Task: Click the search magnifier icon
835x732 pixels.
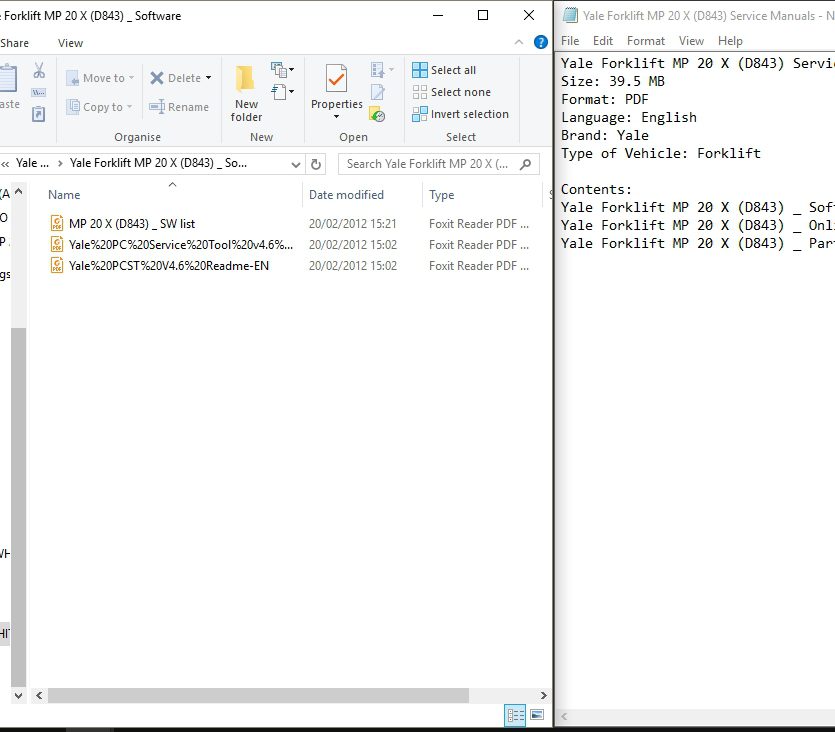Action: (x=526, y=164)
